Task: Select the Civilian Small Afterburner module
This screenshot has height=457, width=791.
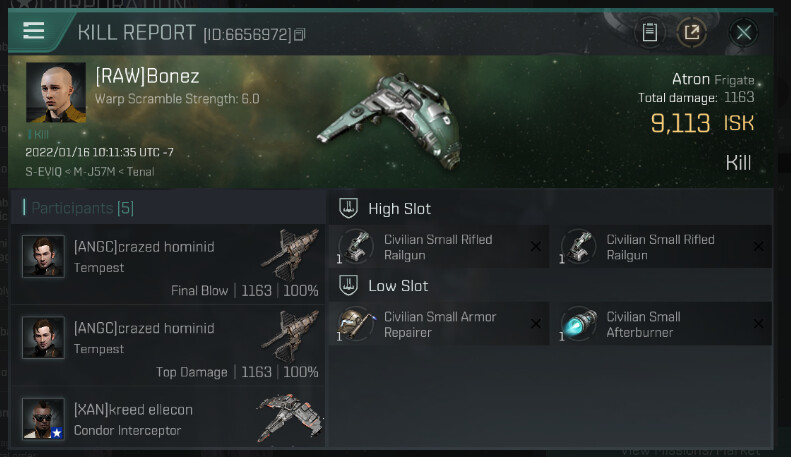Action: (660, 324)
